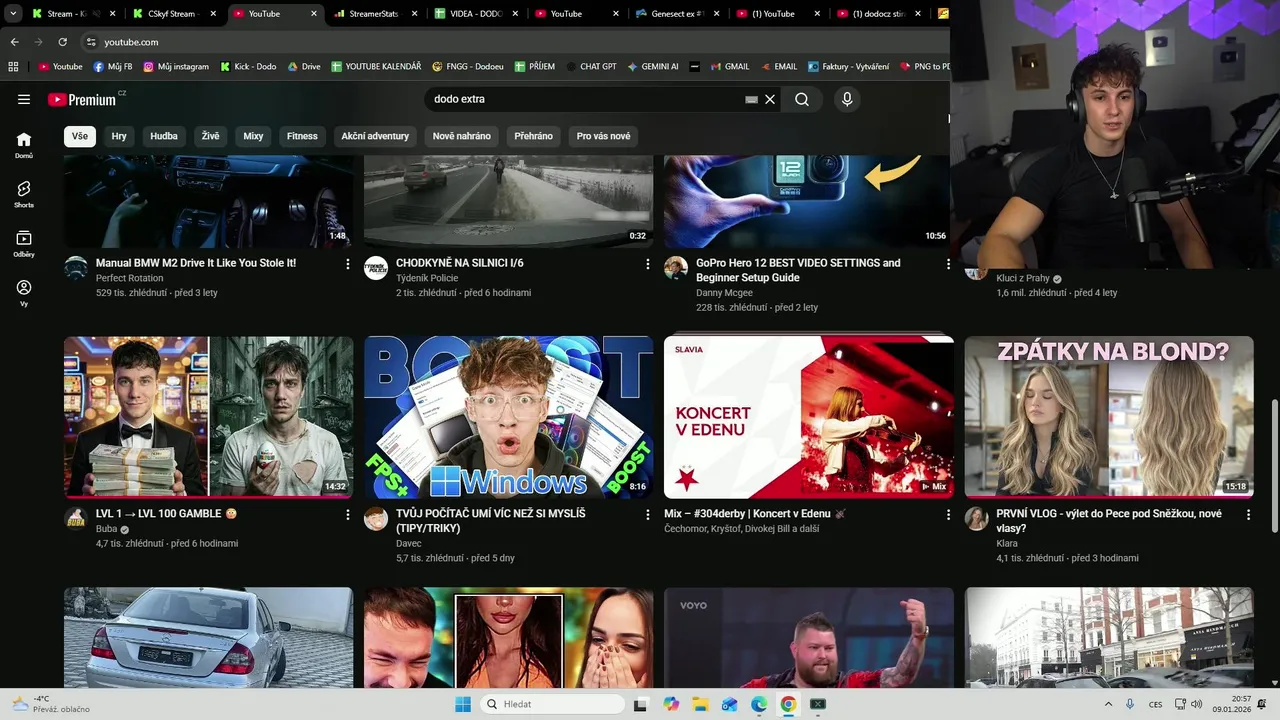
Task: Open the YouTube guide hamburger menu
Action: coord(24,99)
